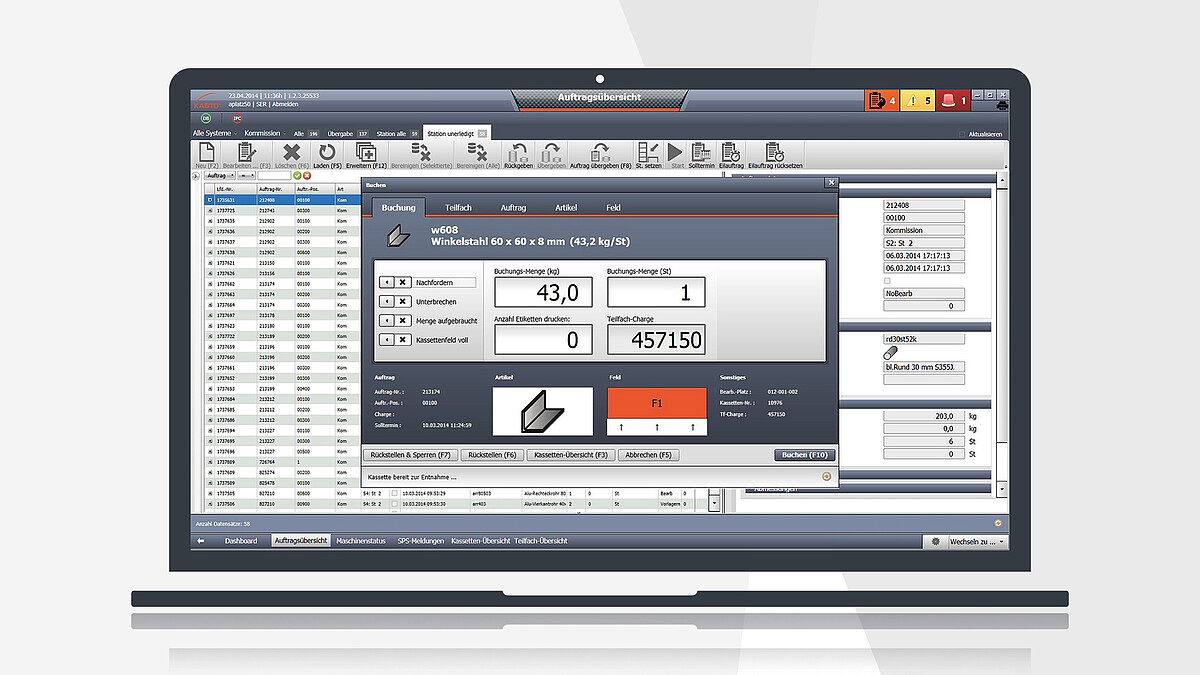
Task: Click the Buchen (F10) button
Action: [x=803, y=455]
